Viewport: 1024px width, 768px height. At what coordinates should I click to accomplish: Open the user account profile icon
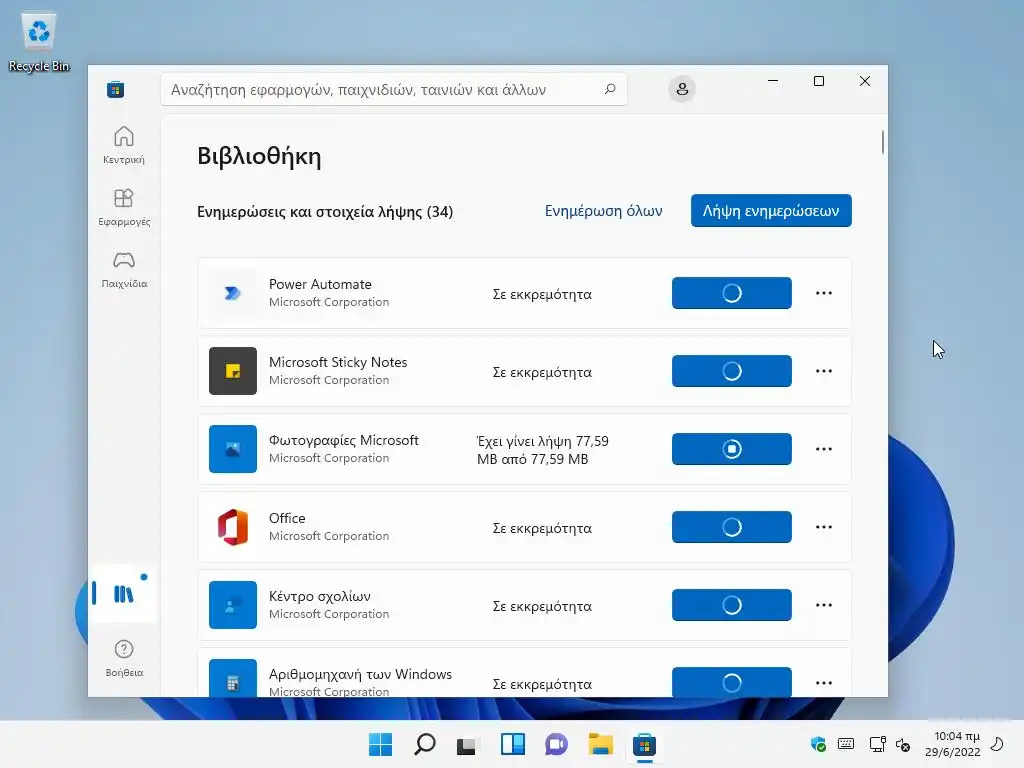[x=682, y=89]
